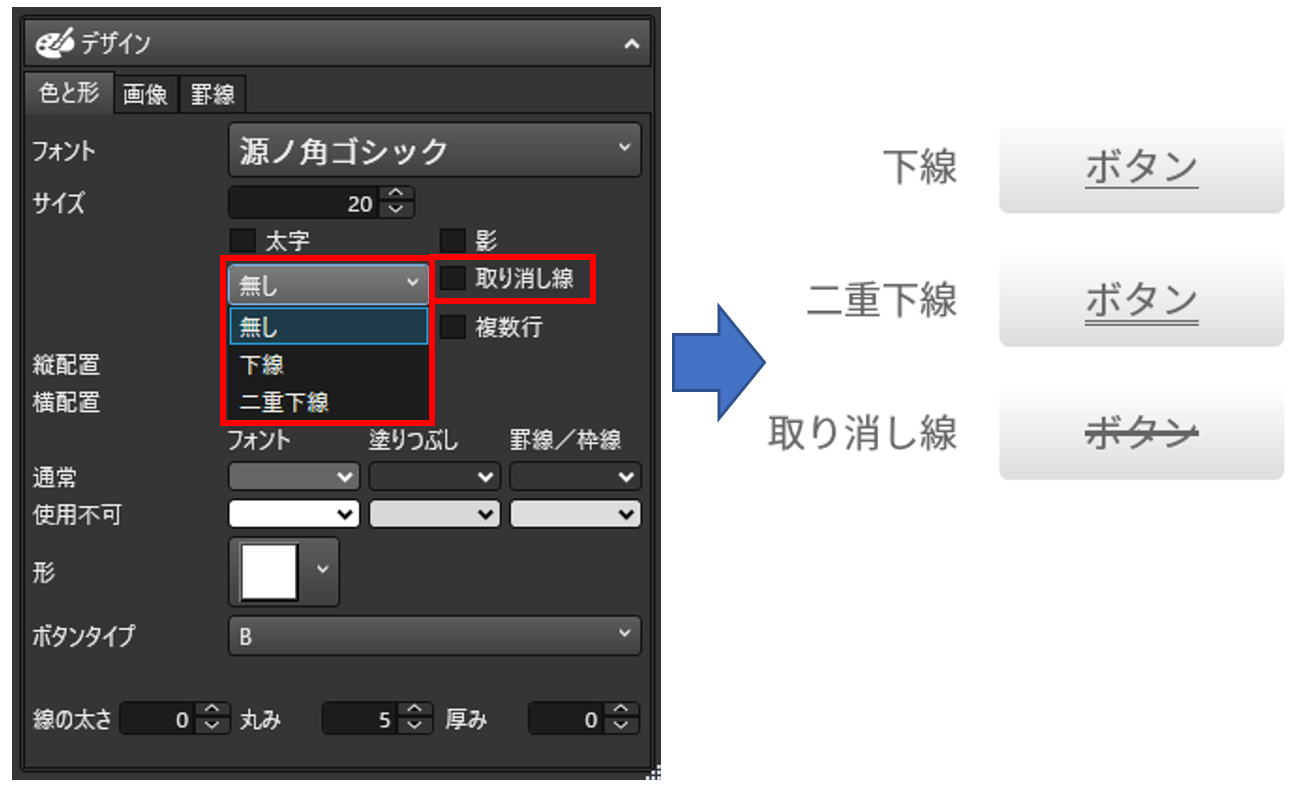The width and height of the screenshot is (1297, 786).
Task: Enable the 太字 checkbox
Action: click(x=243, y=239)
